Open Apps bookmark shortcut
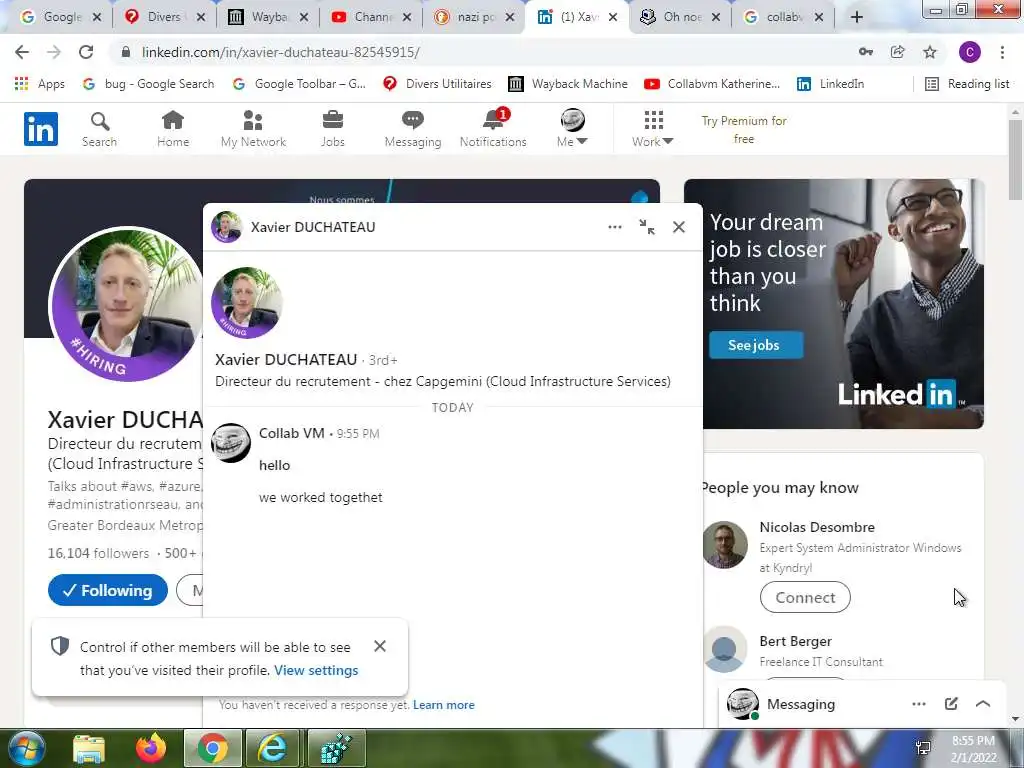This screenshot has width=1024, height=768. pyautogui.click(x=40, y=84)
